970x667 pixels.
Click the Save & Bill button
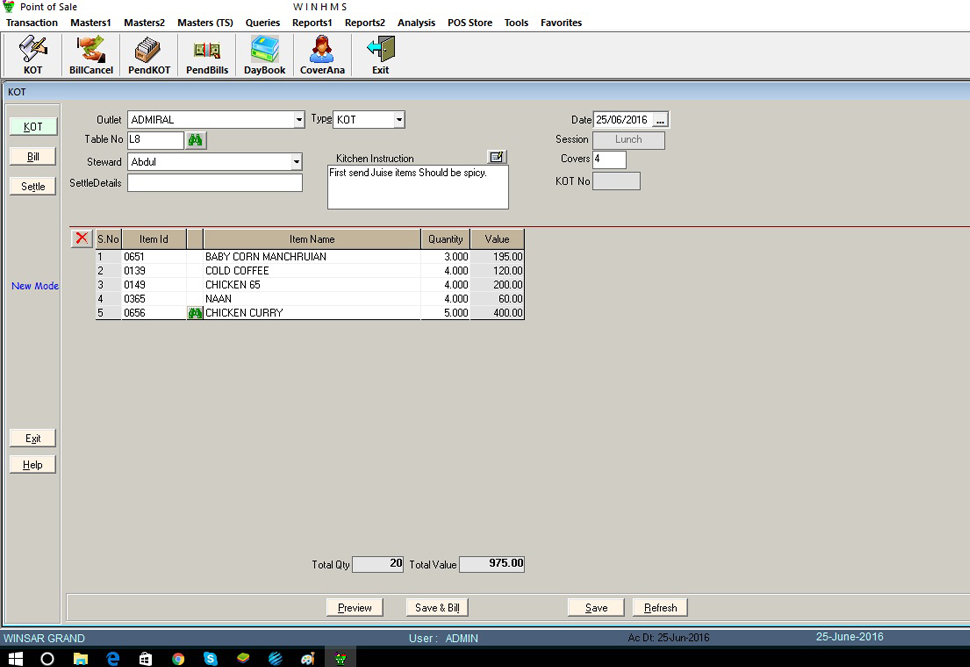(x=437, y=608)
